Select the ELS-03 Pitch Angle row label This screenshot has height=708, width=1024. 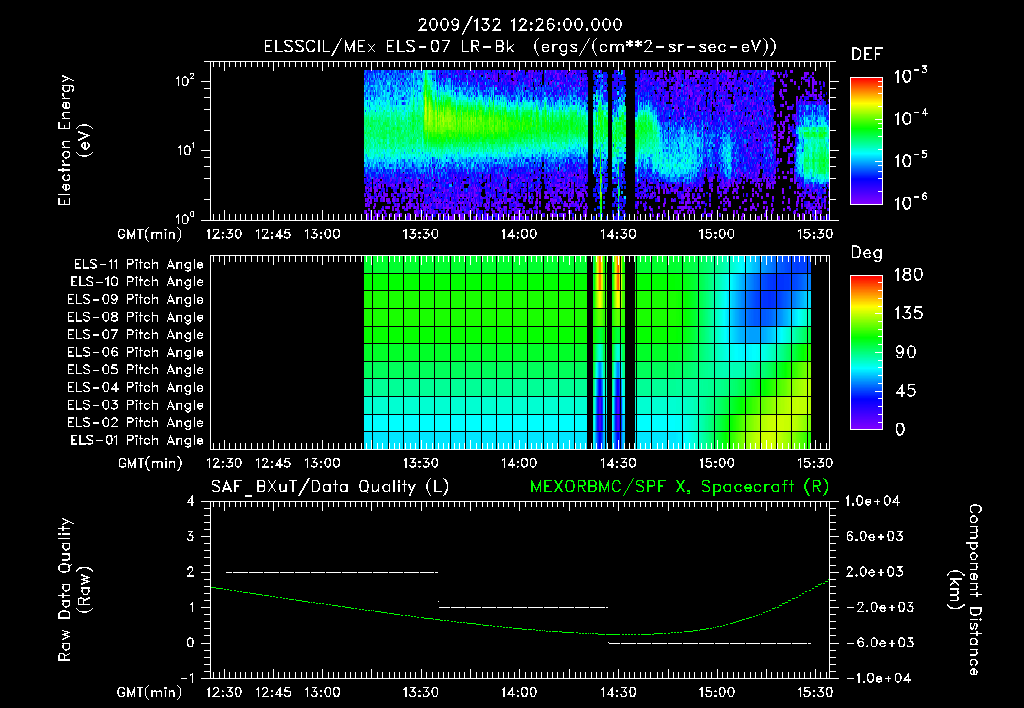coord(136,406)
